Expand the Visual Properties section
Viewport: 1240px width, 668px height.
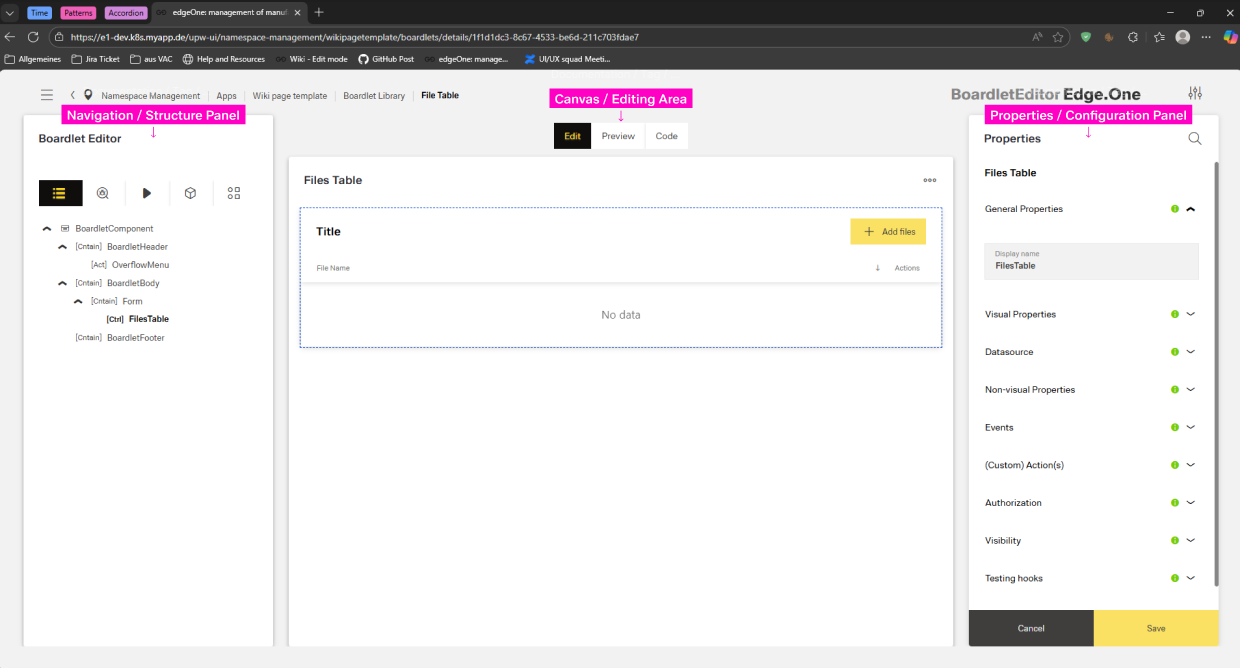[x=1190, y=314]
